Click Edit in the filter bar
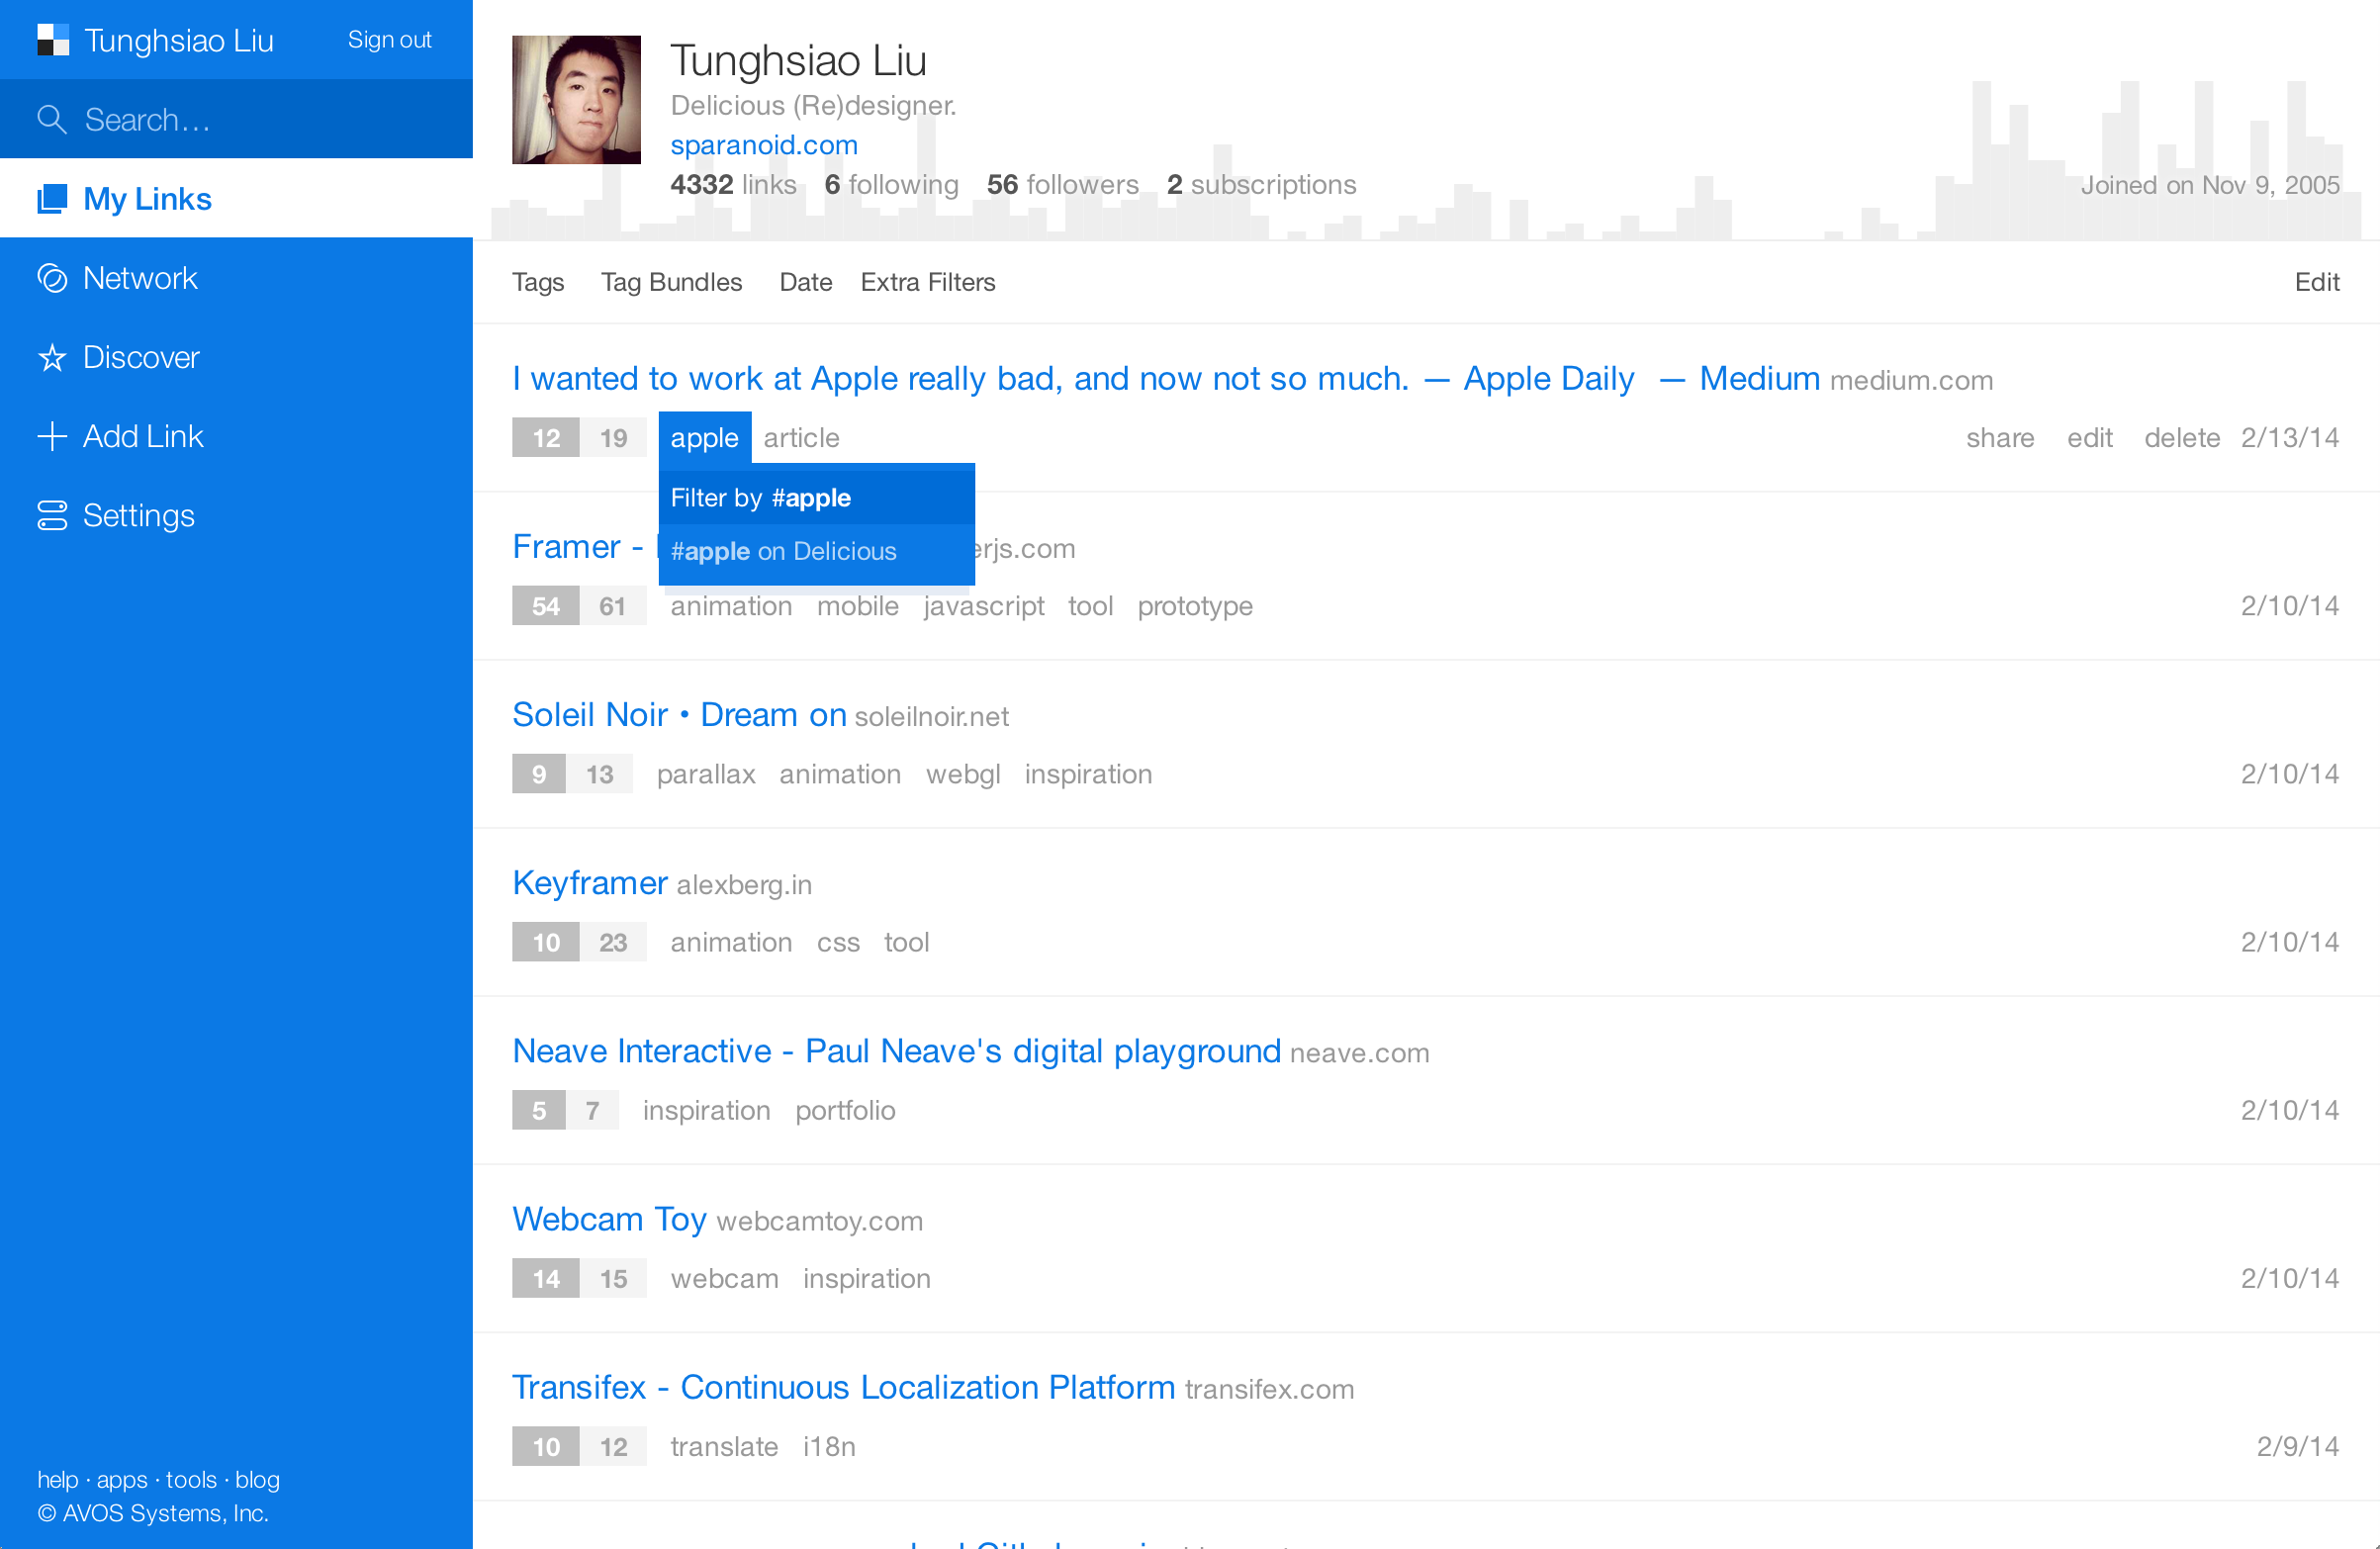The height and width of the screenshot is (1549, 2380). [2316, 283]
